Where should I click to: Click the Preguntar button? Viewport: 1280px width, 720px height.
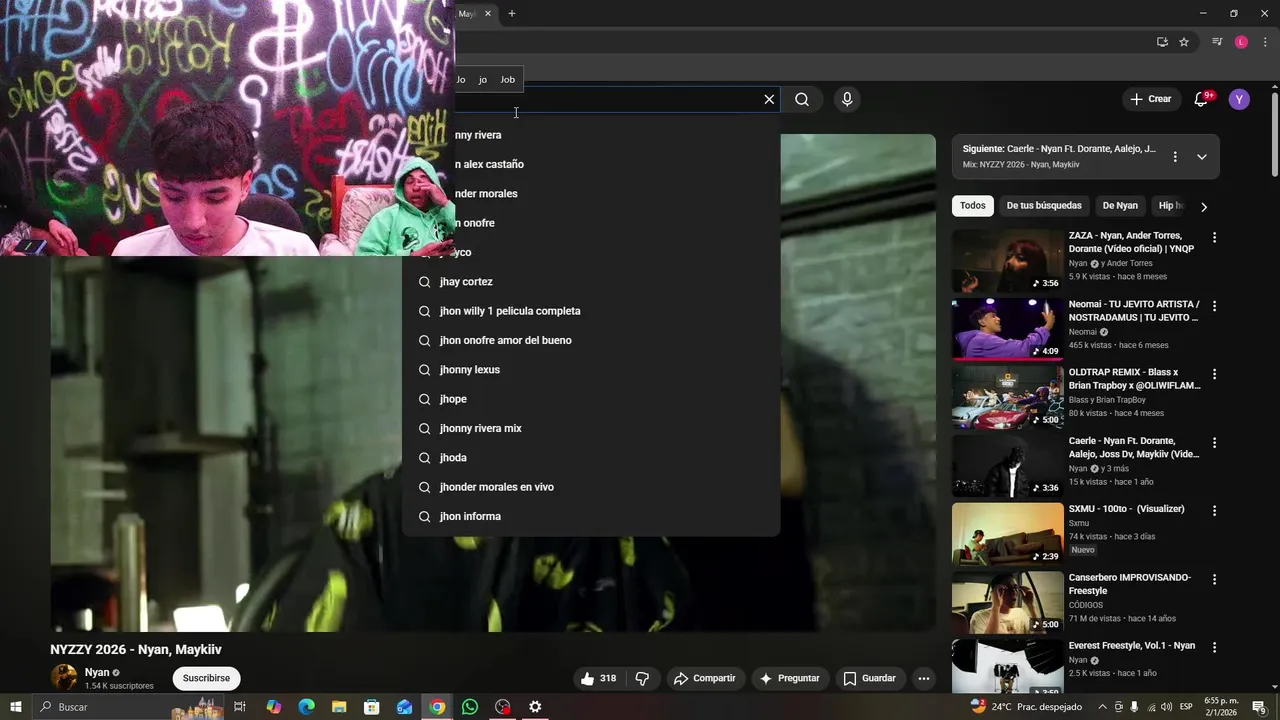(x=790, y=678)
